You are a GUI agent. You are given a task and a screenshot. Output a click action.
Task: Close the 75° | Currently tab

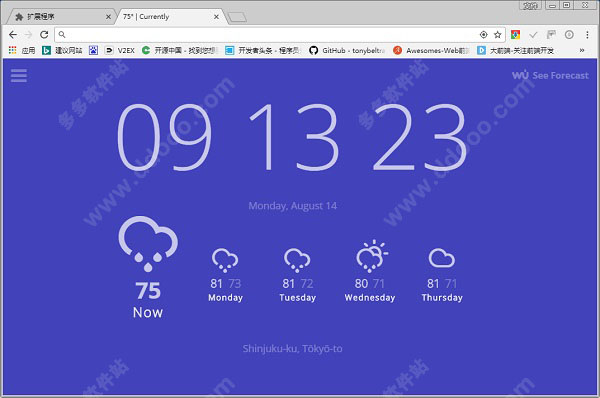tap(216, 16)
